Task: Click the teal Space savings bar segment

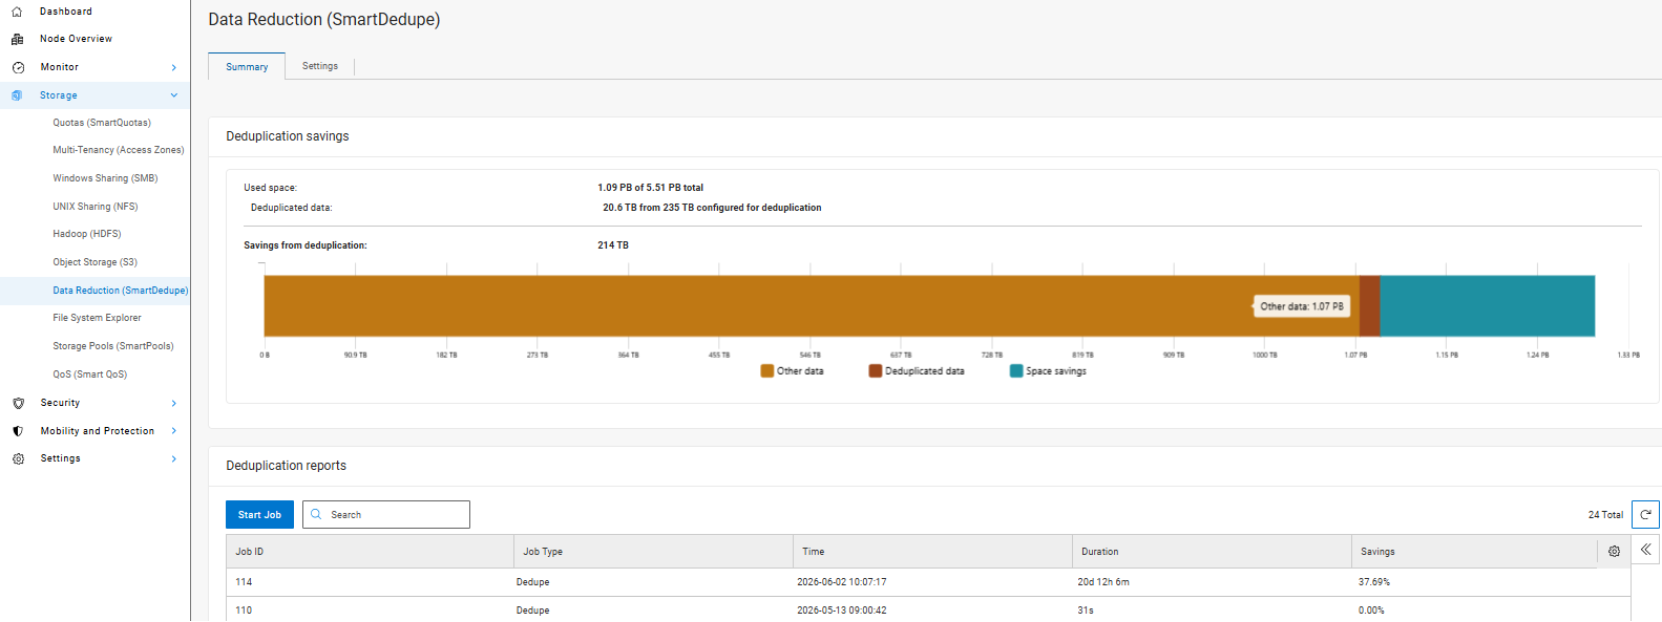Action: coord(1487,306)
